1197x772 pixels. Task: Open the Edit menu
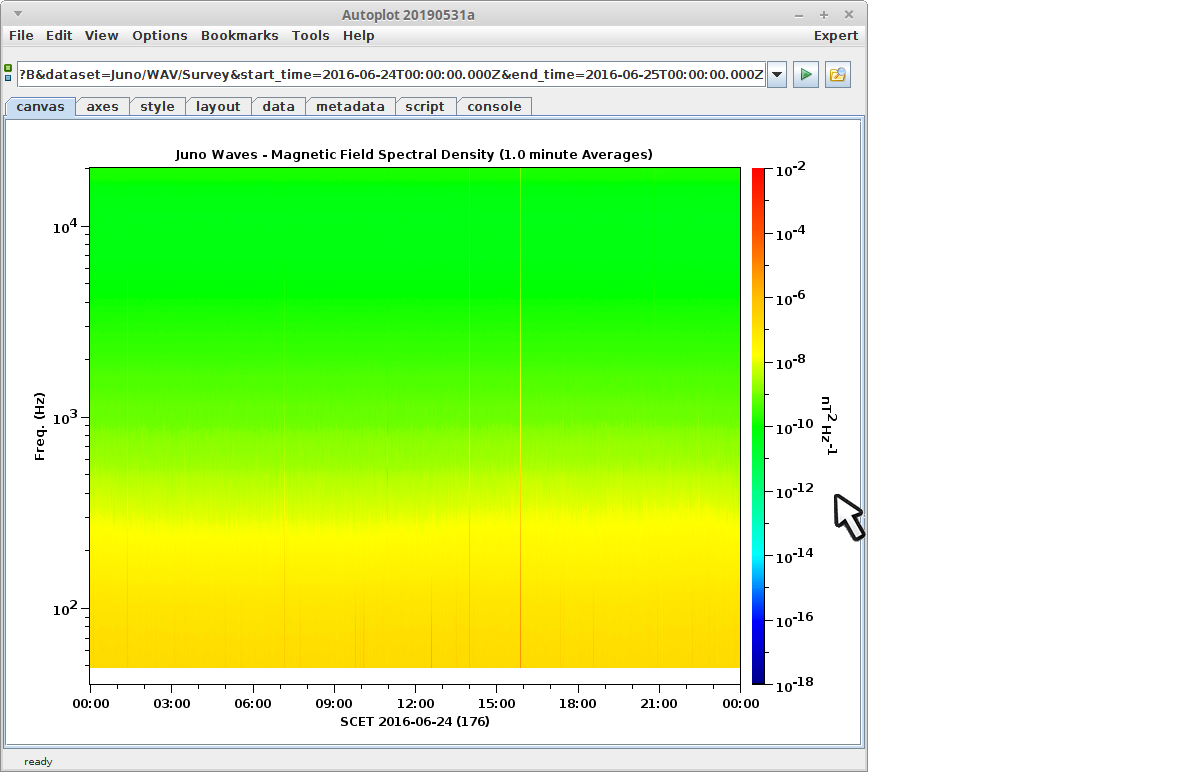click(x=59, y=36)
